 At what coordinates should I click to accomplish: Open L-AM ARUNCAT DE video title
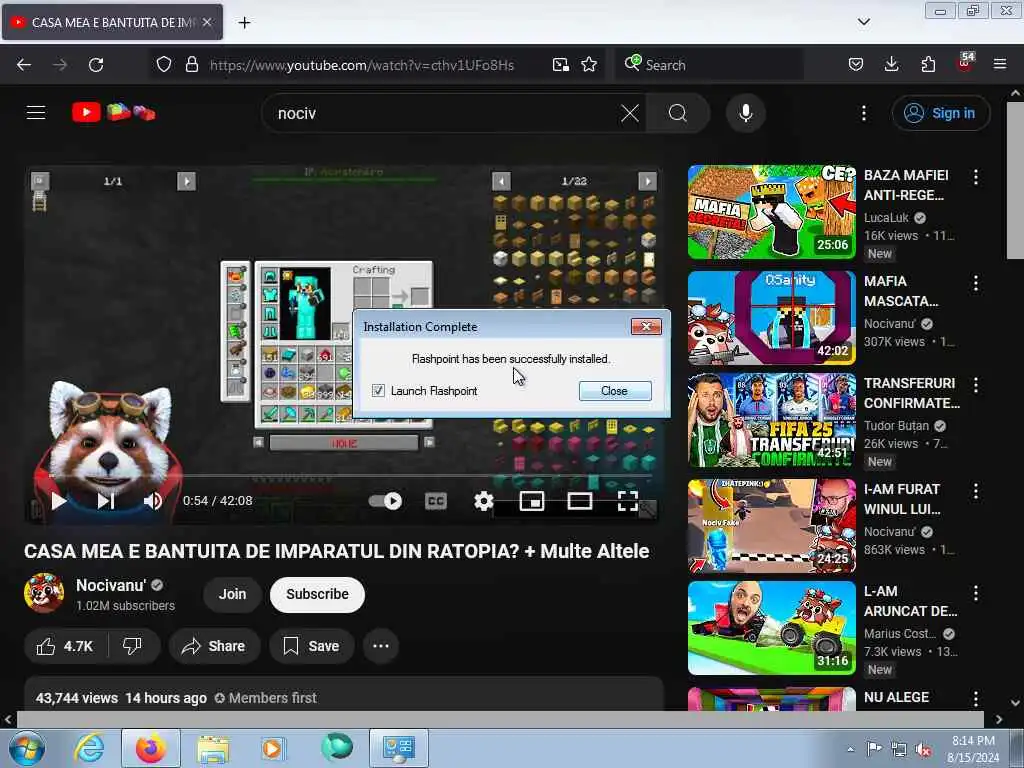click(910, 601)
